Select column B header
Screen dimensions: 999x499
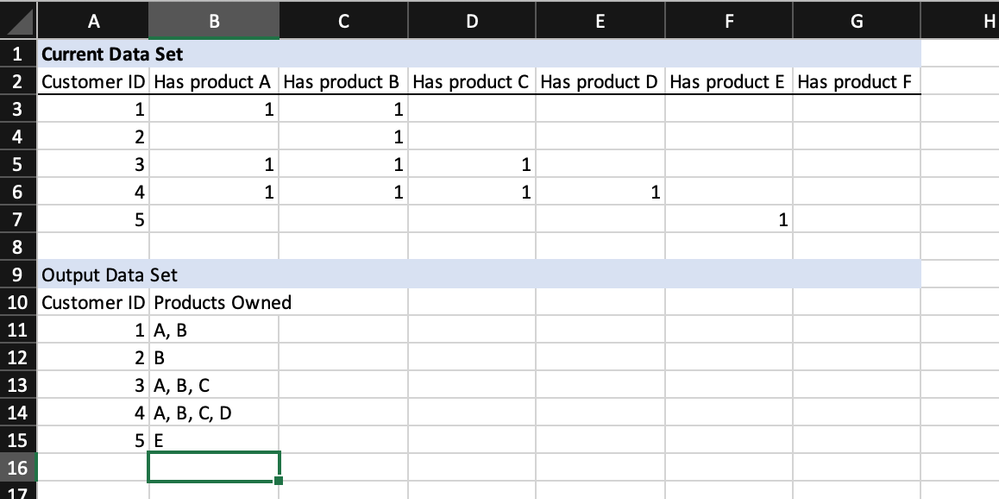click(214, 19)
